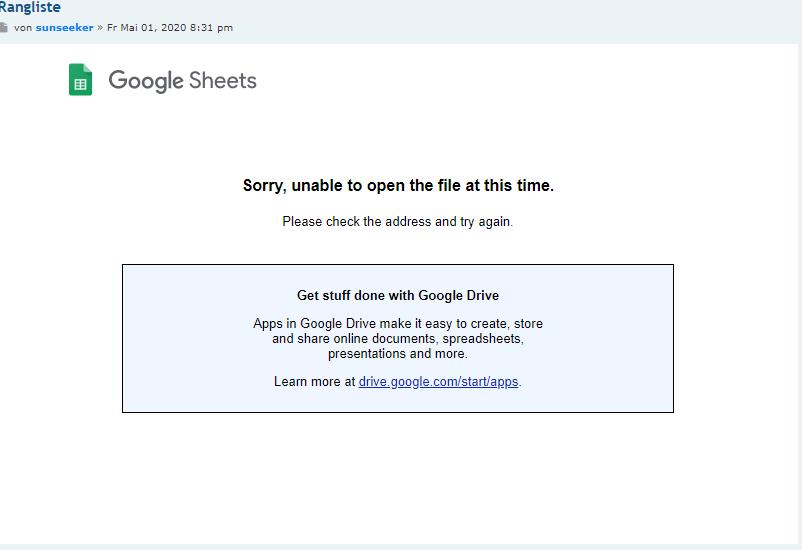The height and width of the screenshot is (550, 802).
Task: Click the green Google Sheets icon
Action: click(x=80, y=80)
